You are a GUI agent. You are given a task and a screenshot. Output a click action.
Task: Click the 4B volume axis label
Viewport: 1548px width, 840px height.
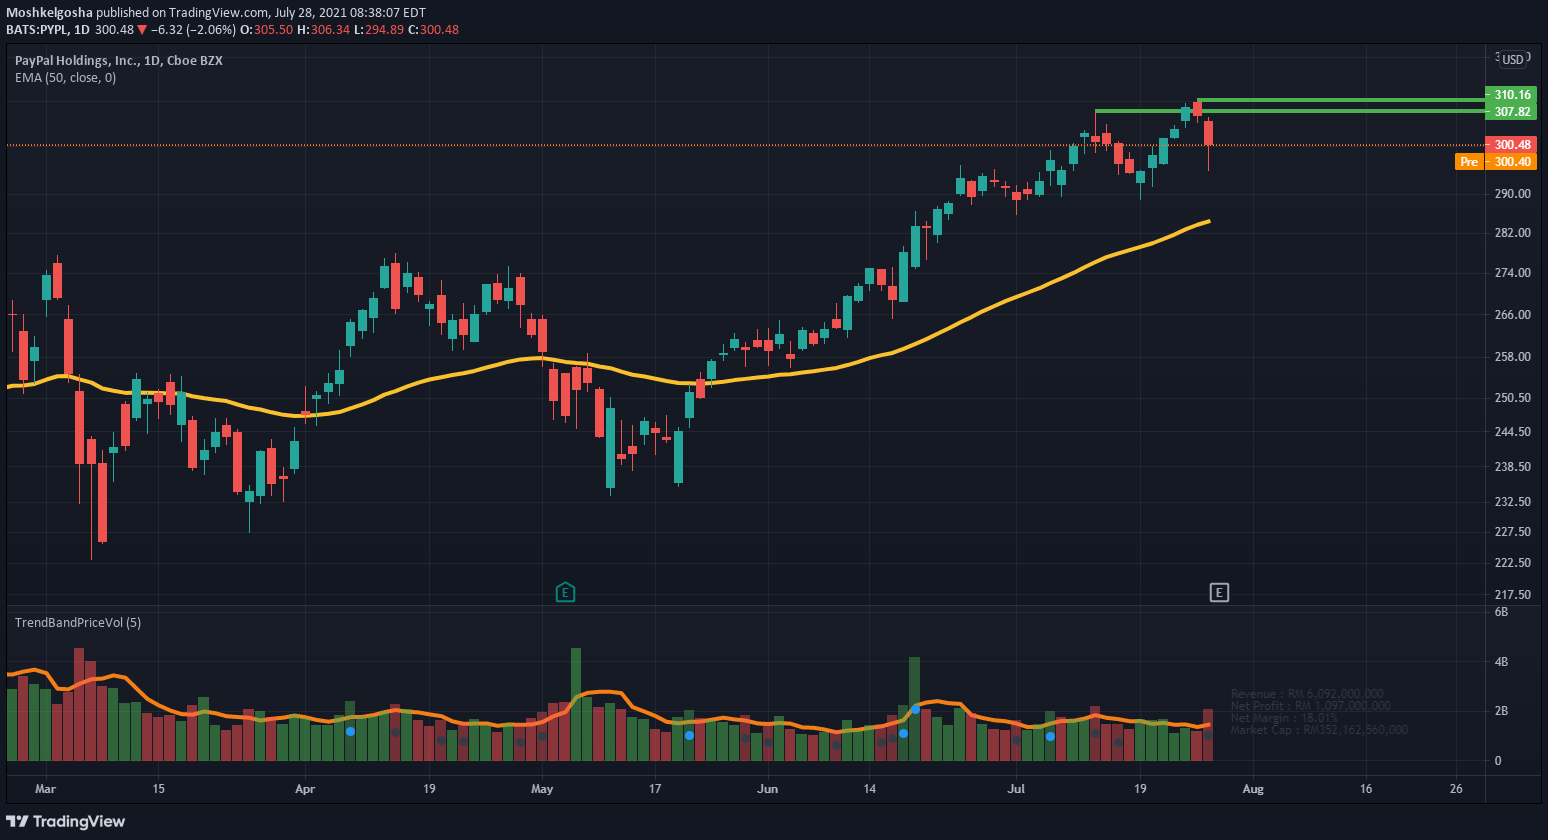[1501, 662]
